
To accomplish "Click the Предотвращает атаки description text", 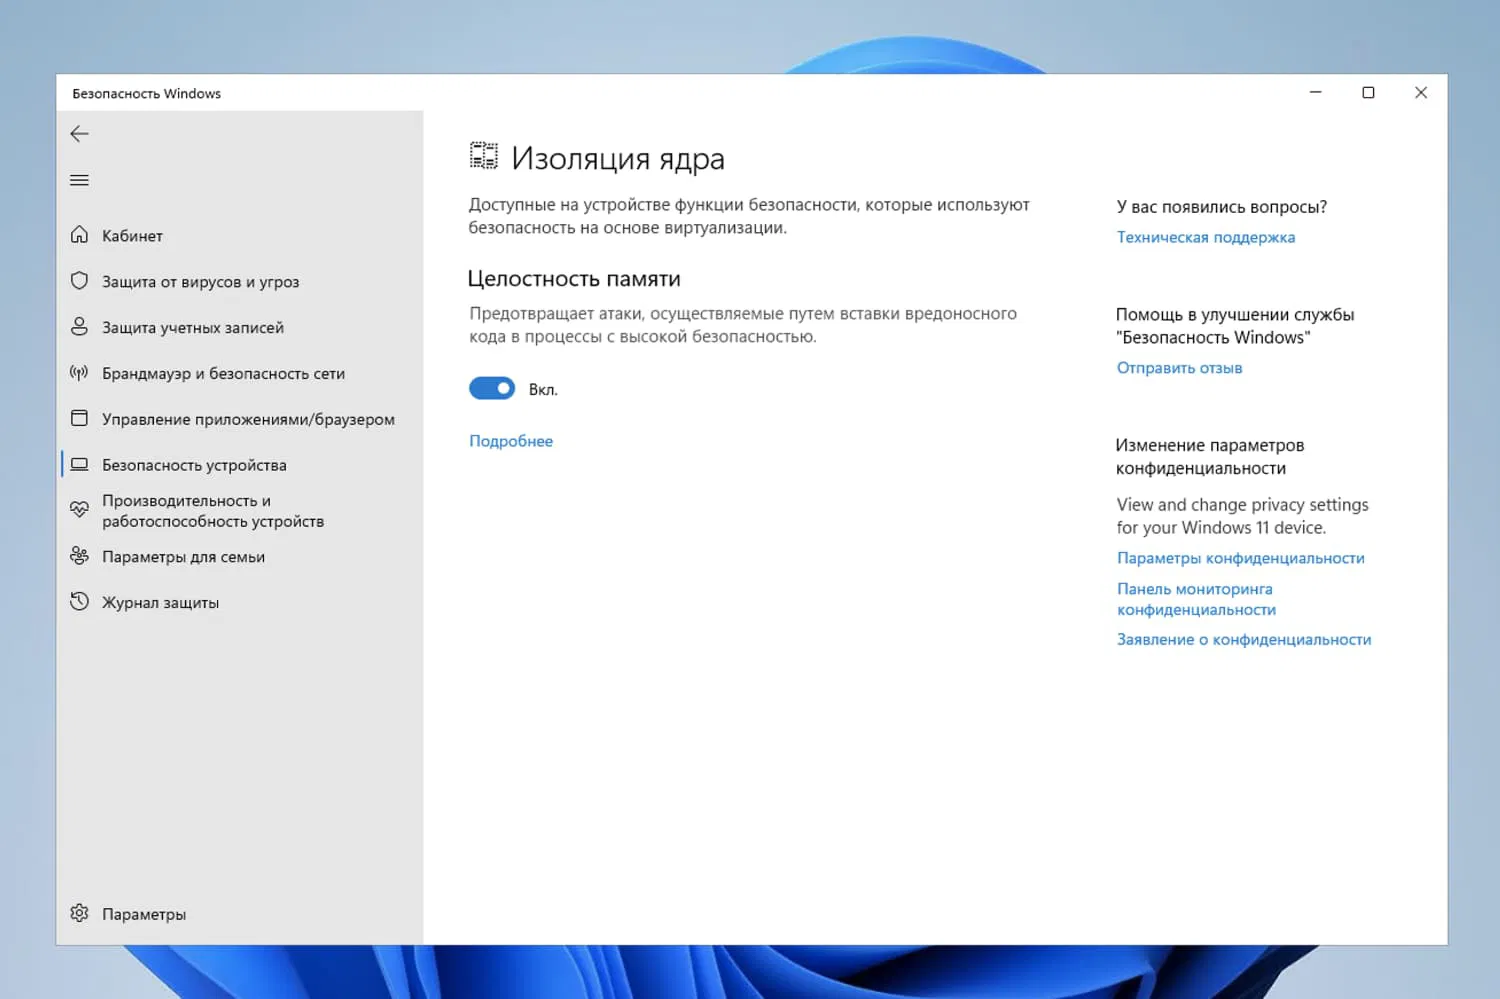I will (743, 325).
